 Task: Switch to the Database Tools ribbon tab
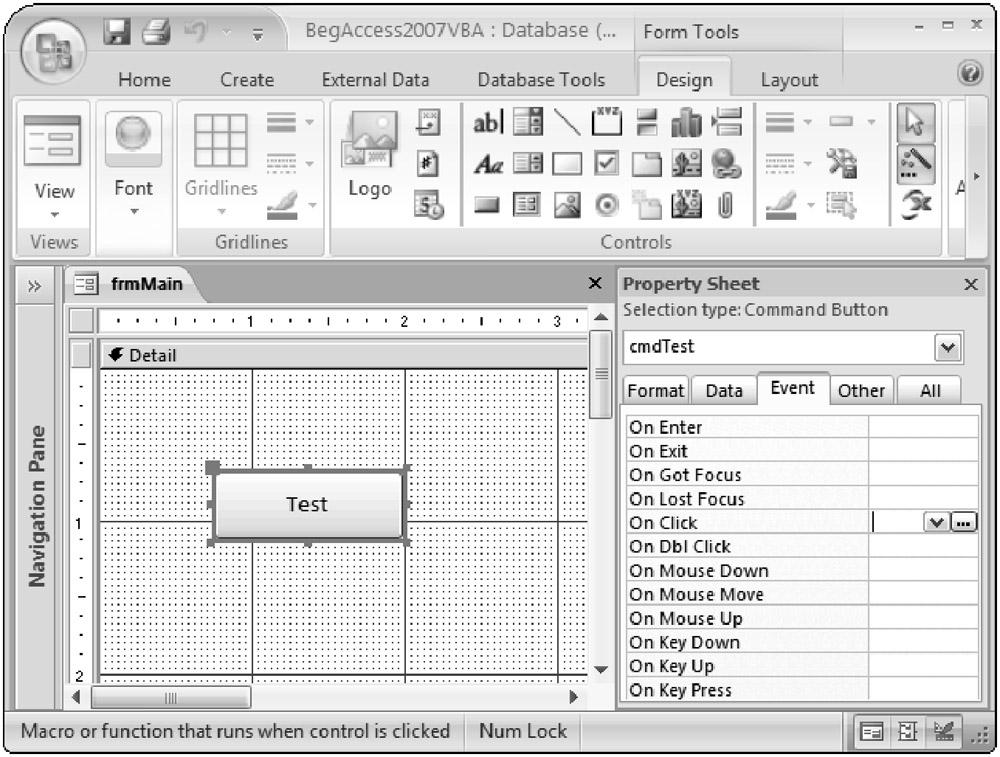coord(541,80)
